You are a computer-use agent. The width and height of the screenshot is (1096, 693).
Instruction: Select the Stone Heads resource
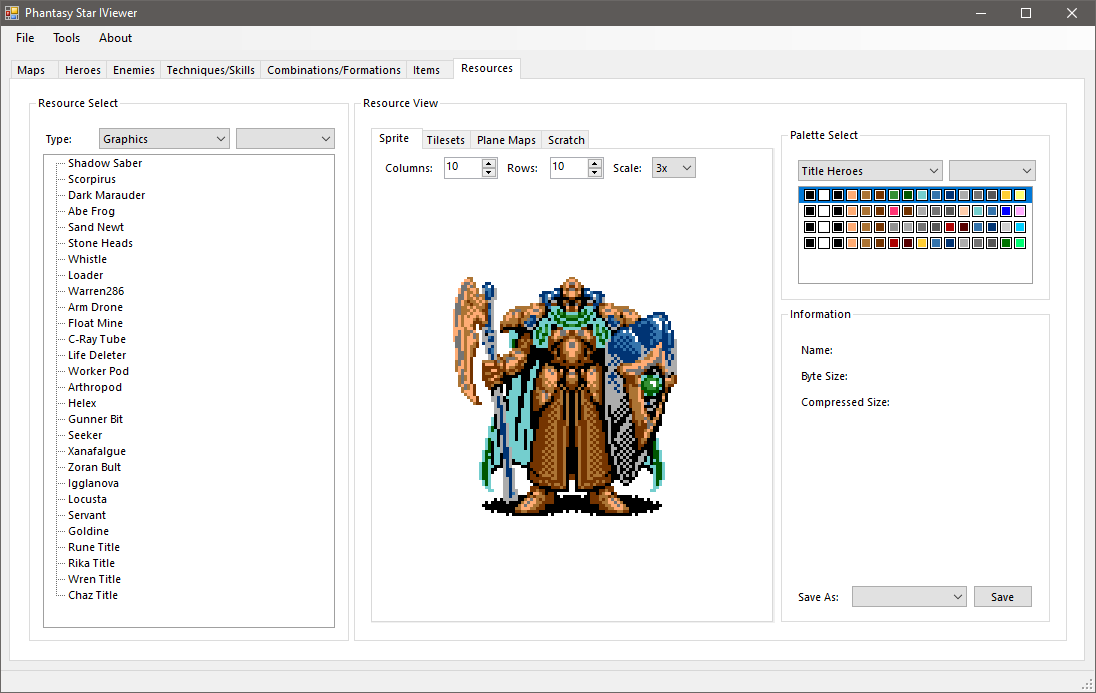[x=100, y=243]
